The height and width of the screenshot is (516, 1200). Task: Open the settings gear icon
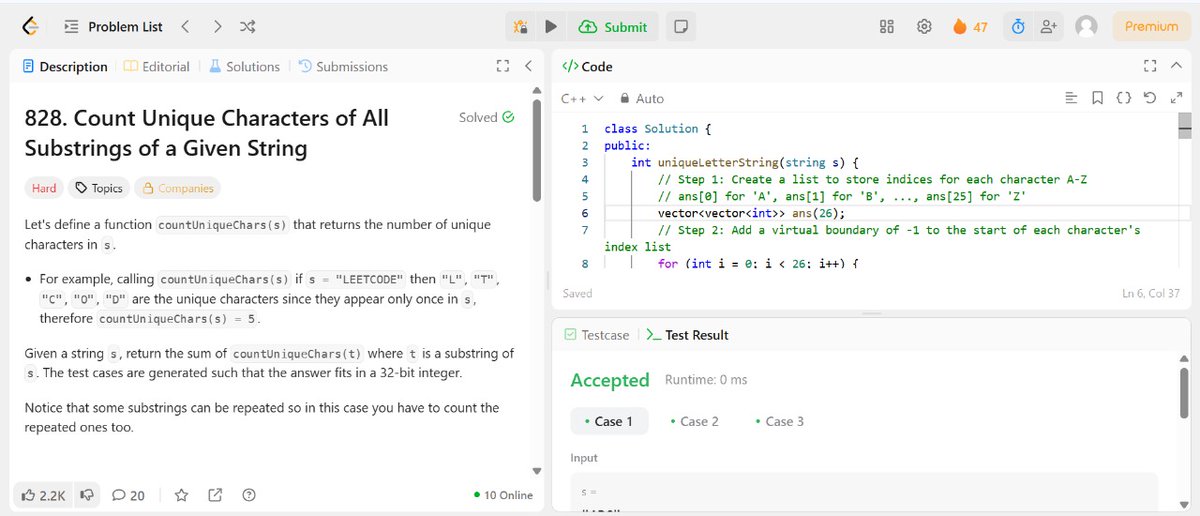(925, 27)
